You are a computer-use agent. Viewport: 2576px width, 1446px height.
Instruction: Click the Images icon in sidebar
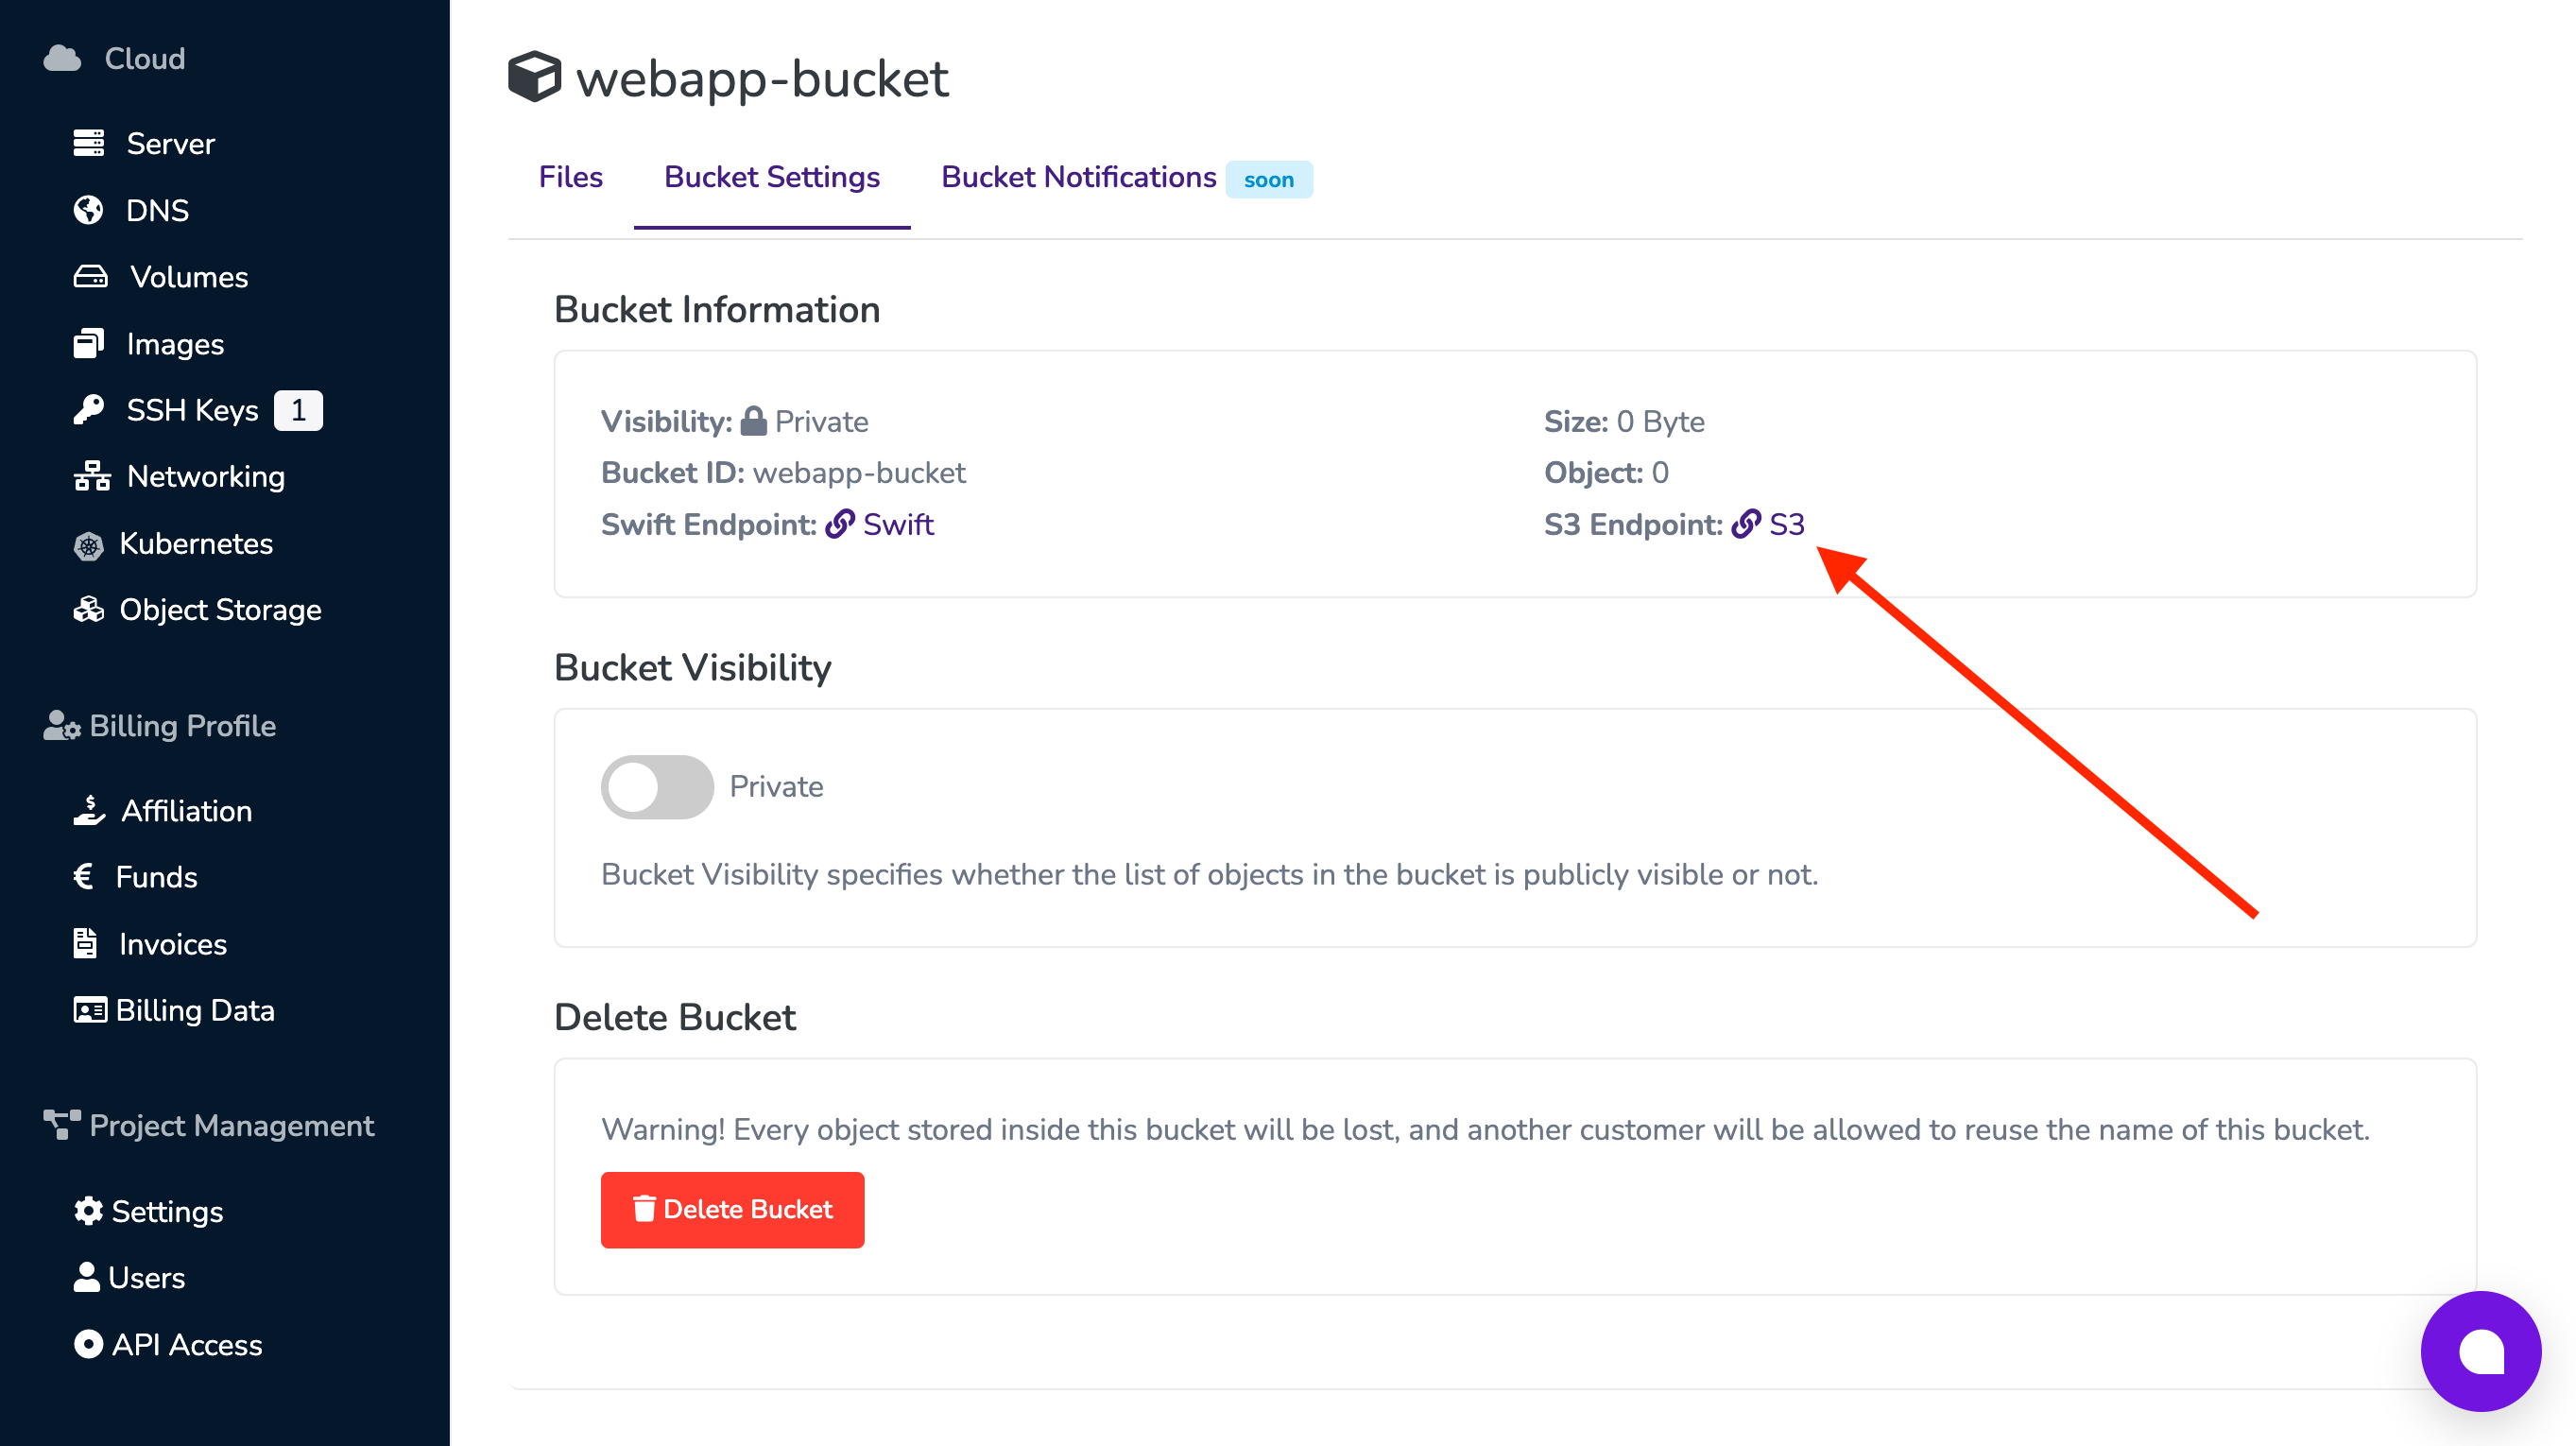pos(89,344)
